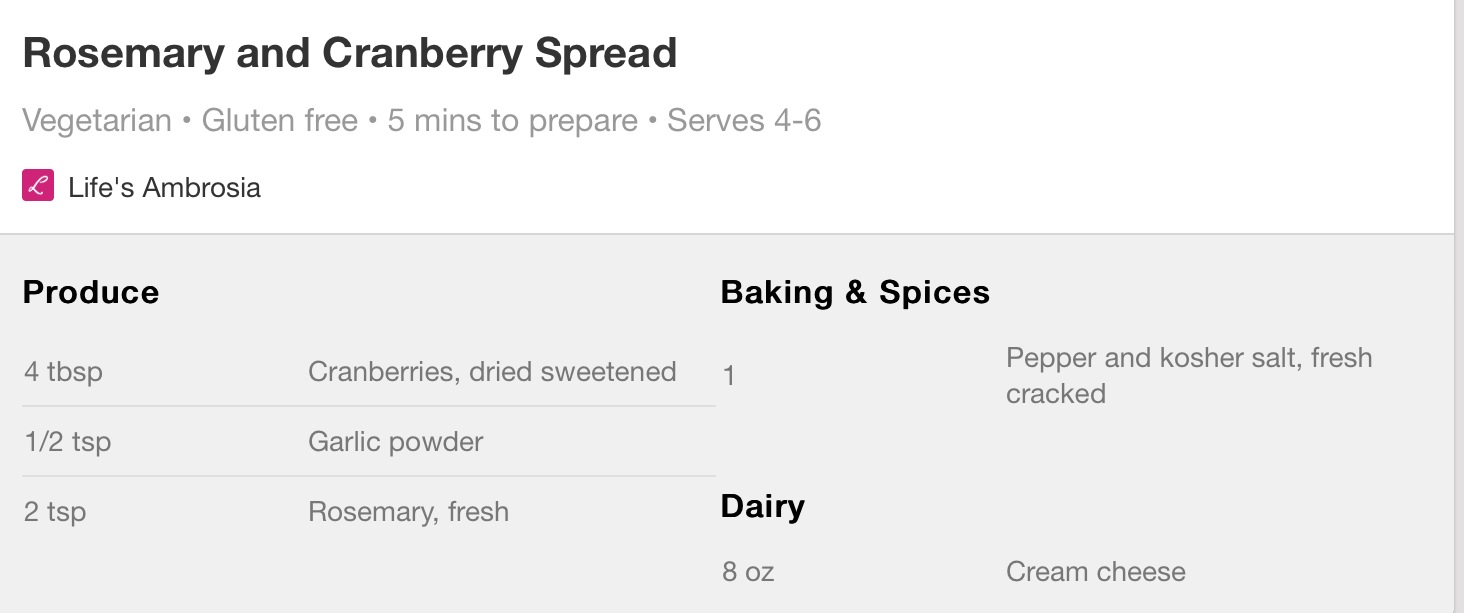Select the Garlic powder ingredient row
Screen dimensions: 1464x613
(x=369, y=442)
